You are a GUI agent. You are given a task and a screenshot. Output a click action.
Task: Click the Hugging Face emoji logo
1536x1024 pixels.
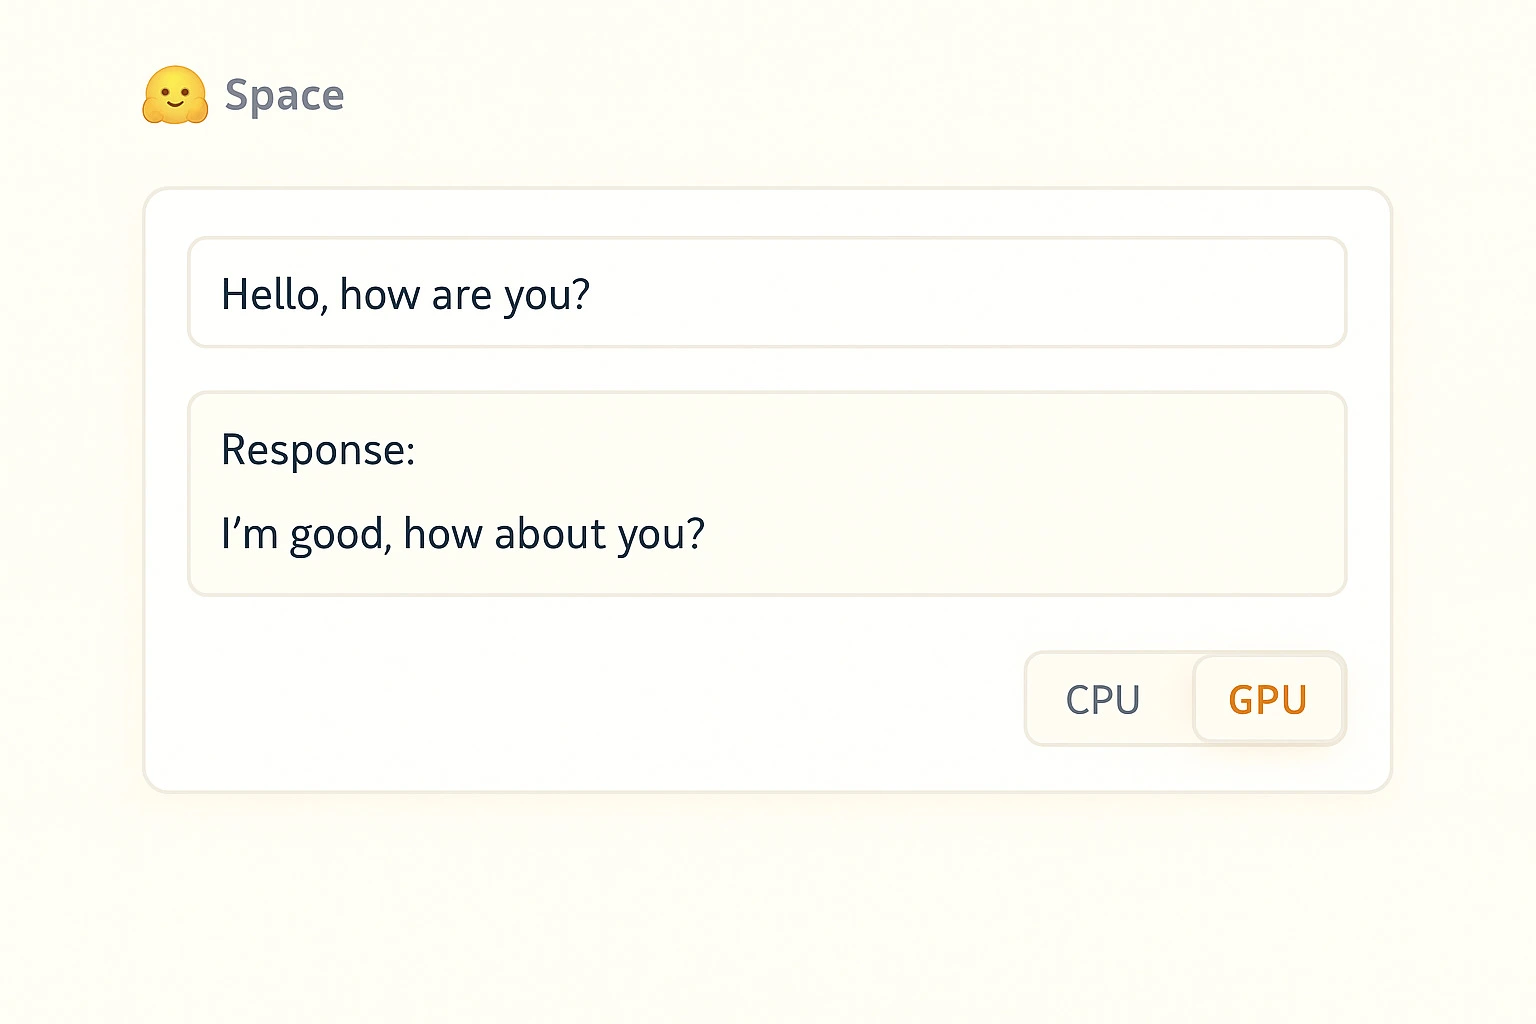pyautogui.click(x=175, y=95)
